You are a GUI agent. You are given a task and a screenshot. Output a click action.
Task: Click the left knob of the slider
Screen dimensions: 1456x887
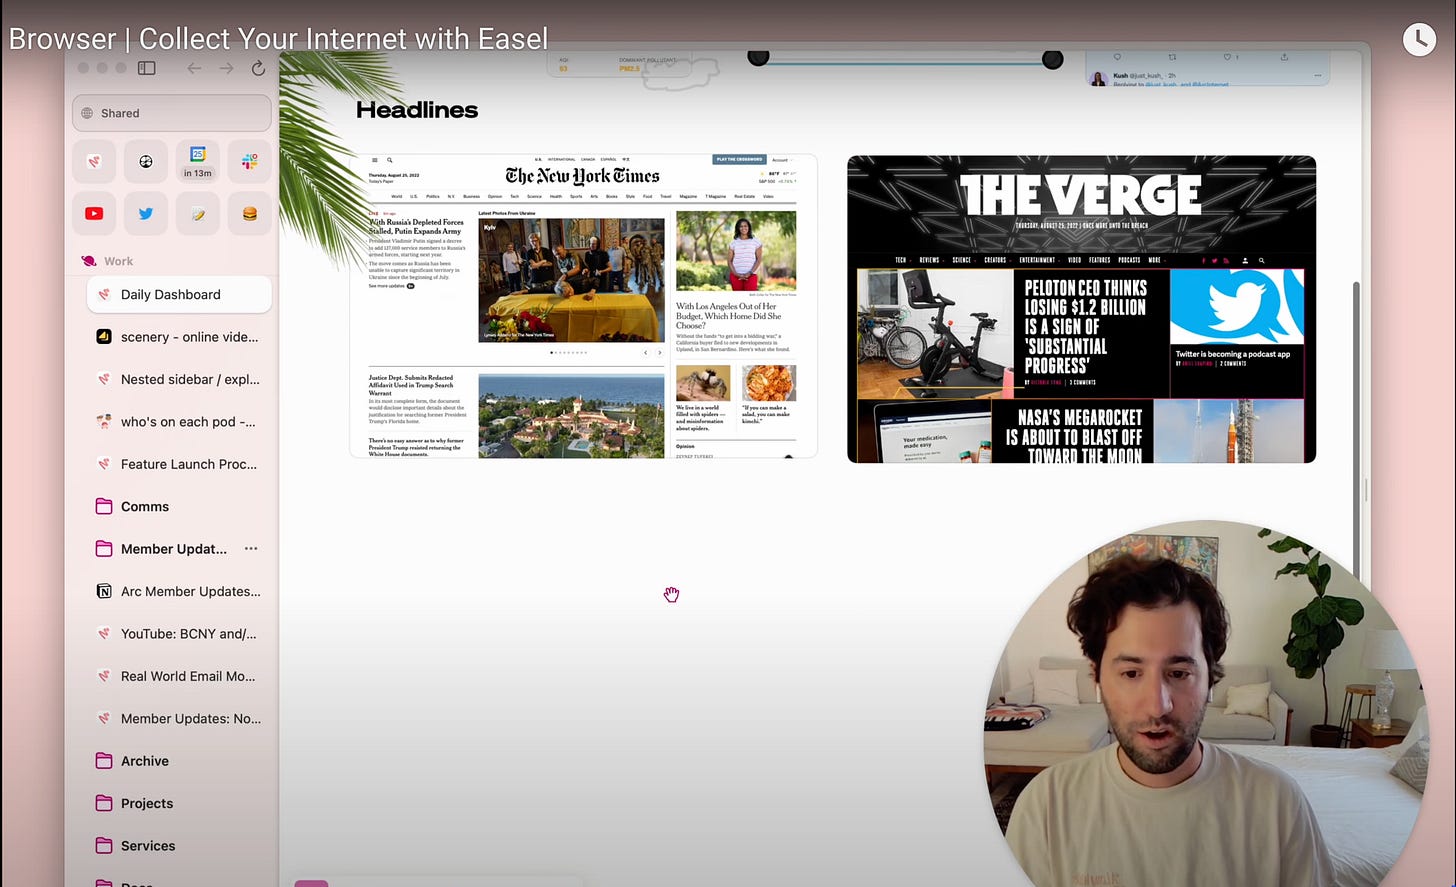pyautogui.click(x=759, y=58)
